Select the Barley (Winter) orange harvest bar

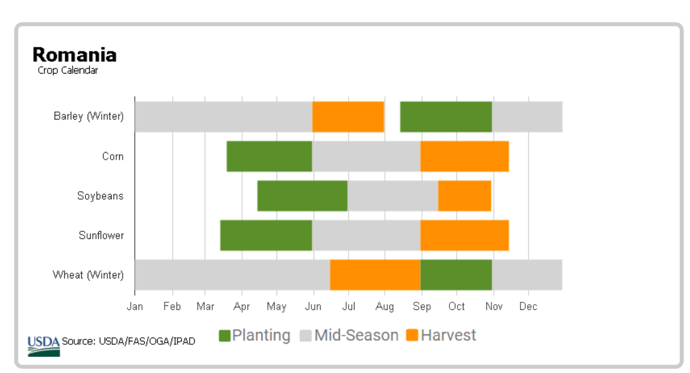coord(349,117)
